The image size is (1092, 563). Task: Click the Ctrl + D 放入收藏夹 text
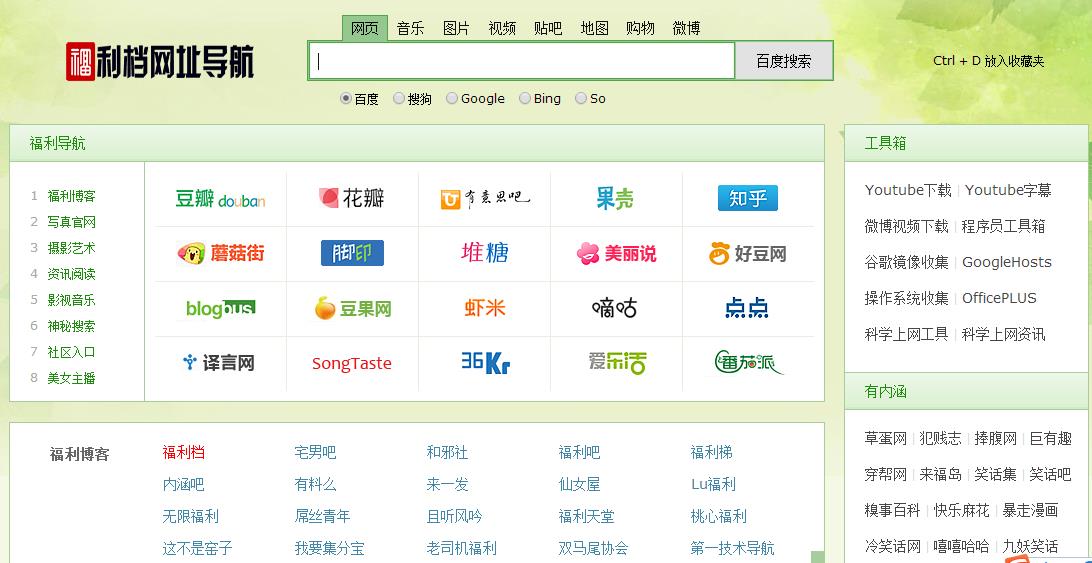988,61
